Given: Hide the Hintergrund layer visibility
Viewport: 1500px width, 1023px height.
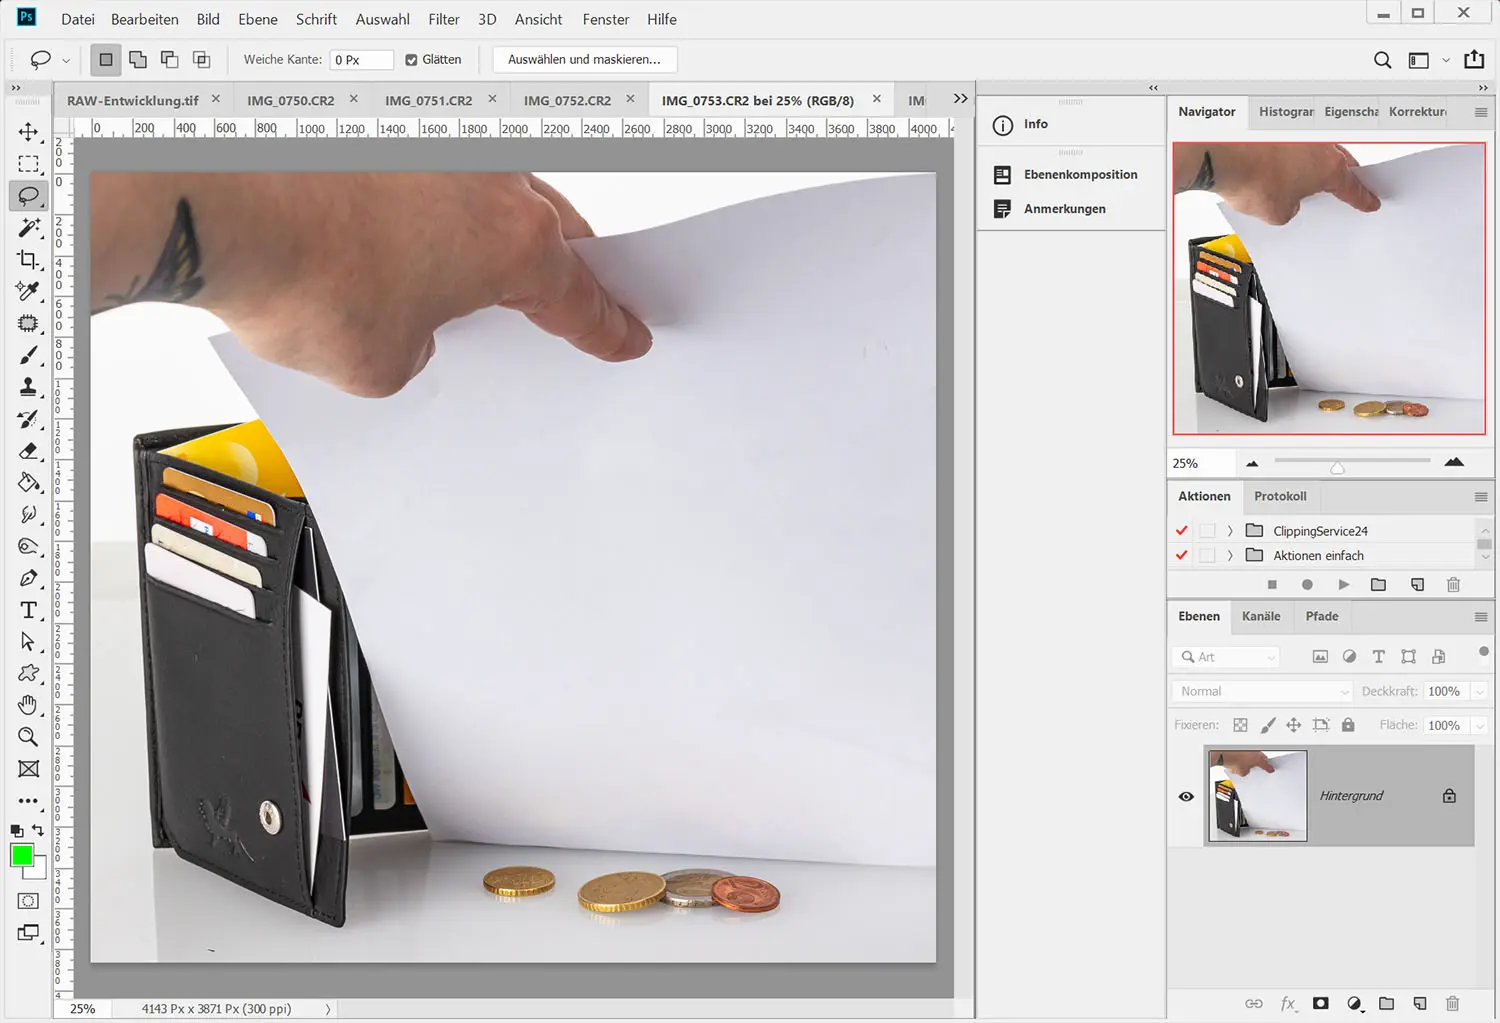Looking at the screenshot, I should (x=1186, y=796).
